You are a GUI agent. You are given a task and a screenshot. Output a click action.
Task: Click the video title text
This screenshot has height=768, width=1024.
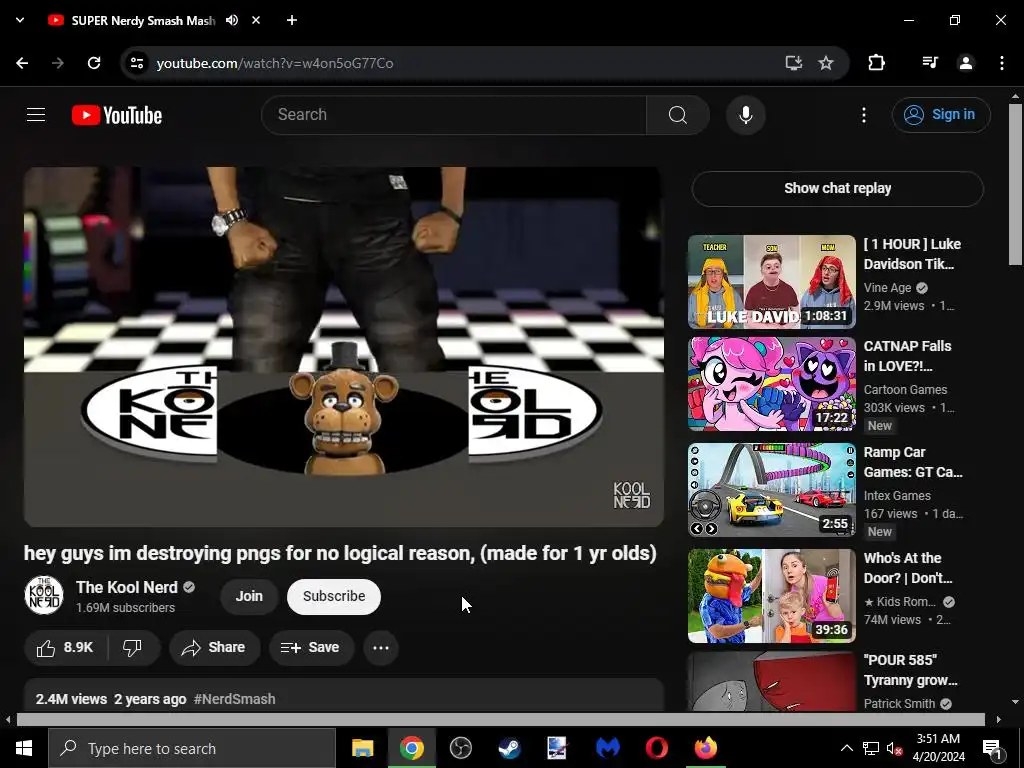pyautogui.click(x=340, y=554)
